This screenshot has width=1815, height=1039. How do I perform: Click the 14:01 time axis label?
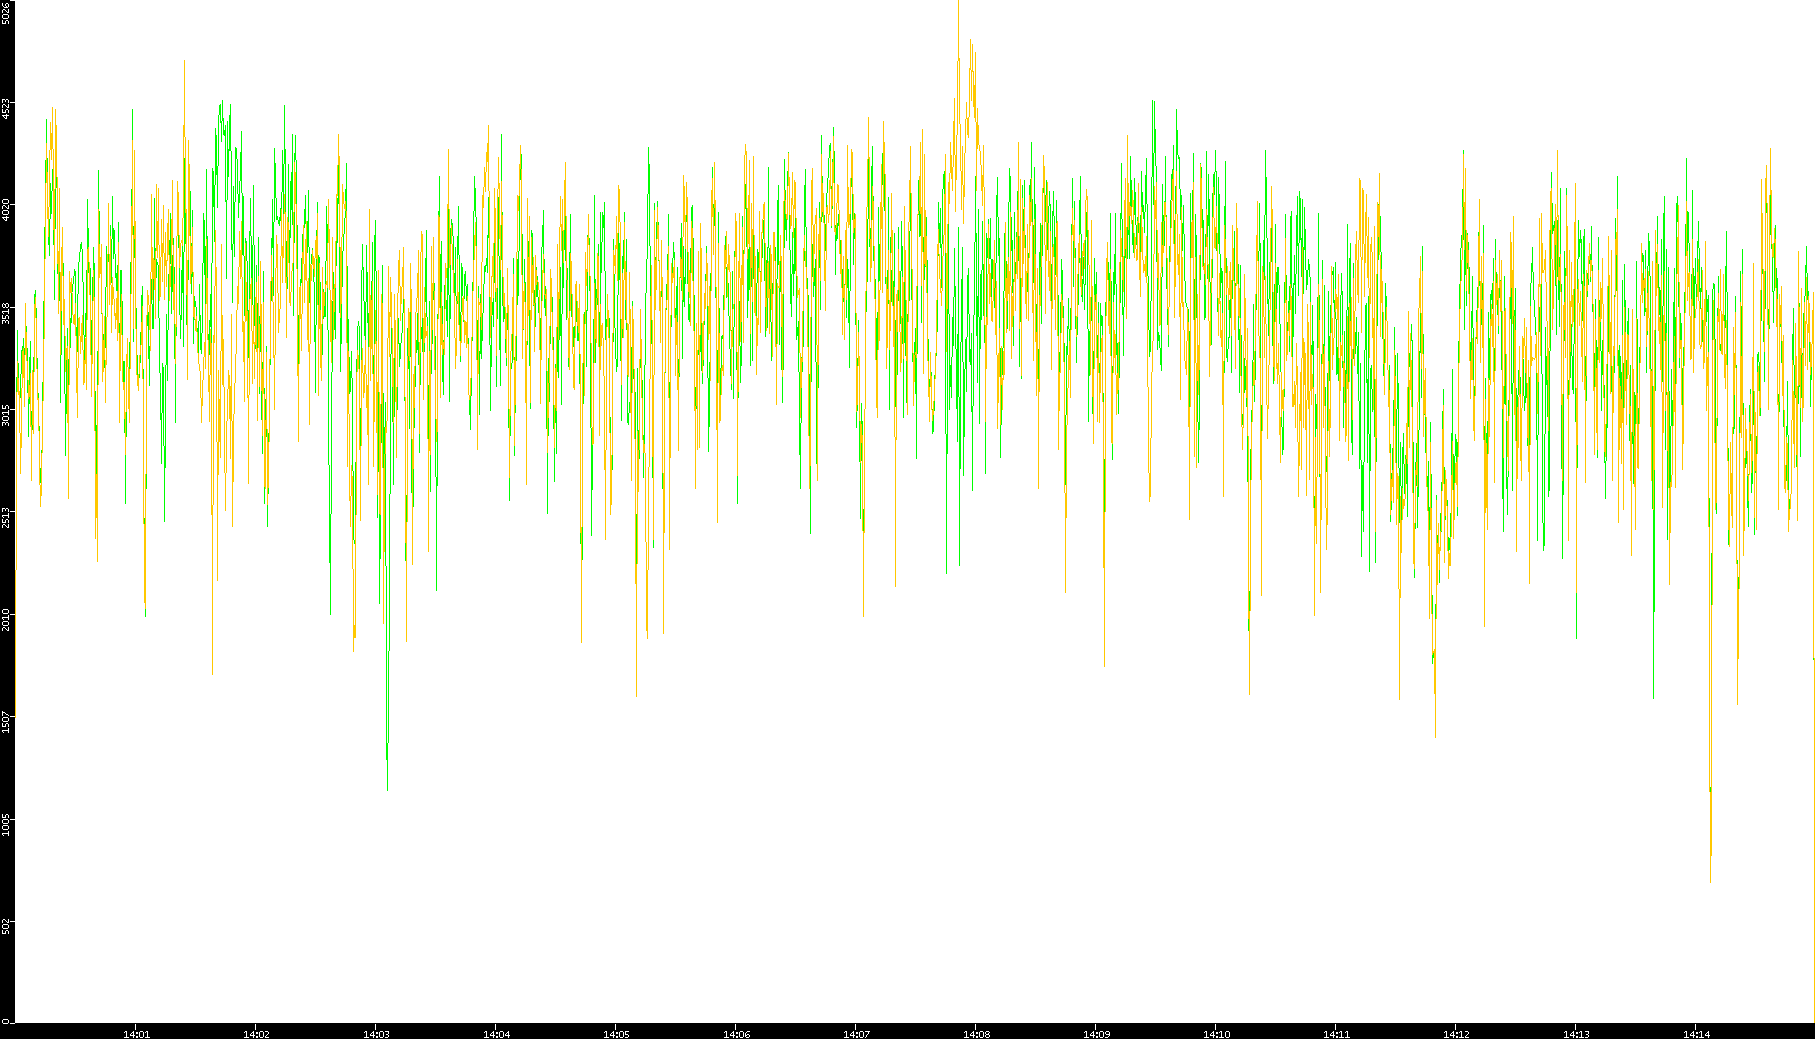pos(136,1034)
